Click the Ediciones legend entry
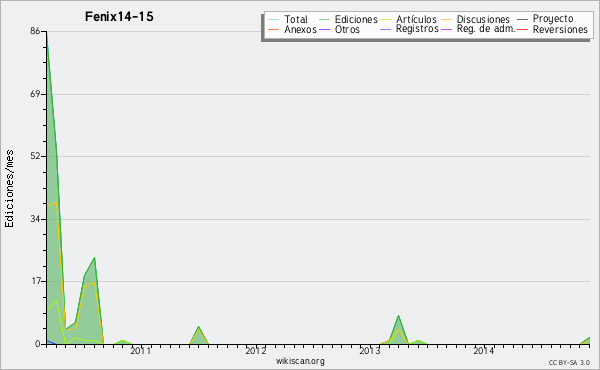 click(x=348, y=19)
